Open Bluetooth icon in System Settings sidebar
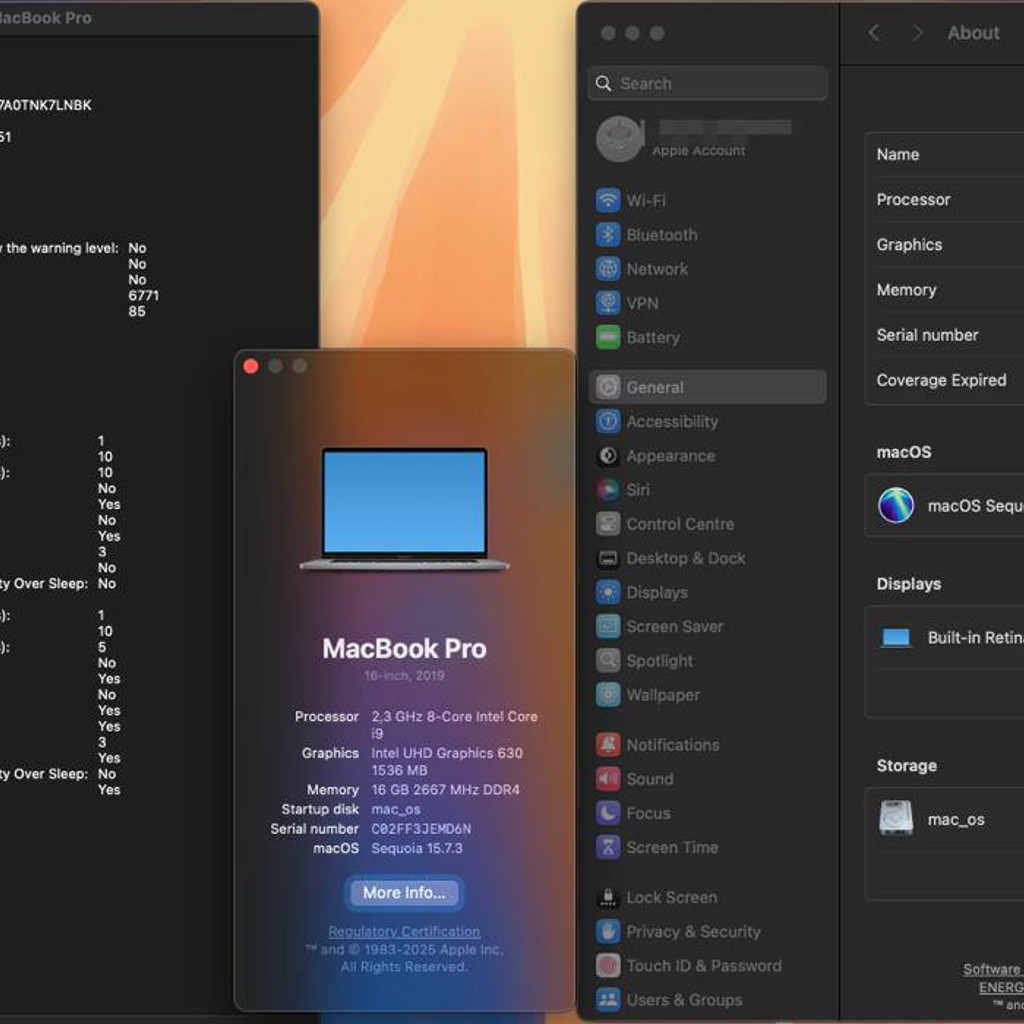The height and width of the screenshot is (1024, 1024). coord(607,234)
